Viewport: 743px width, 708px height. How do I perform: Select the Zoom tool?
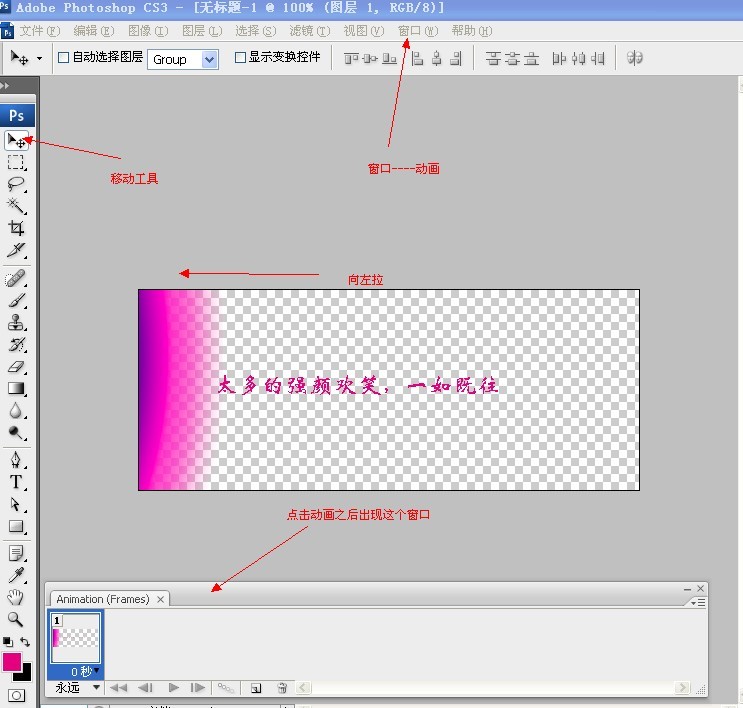coord(16,619)
